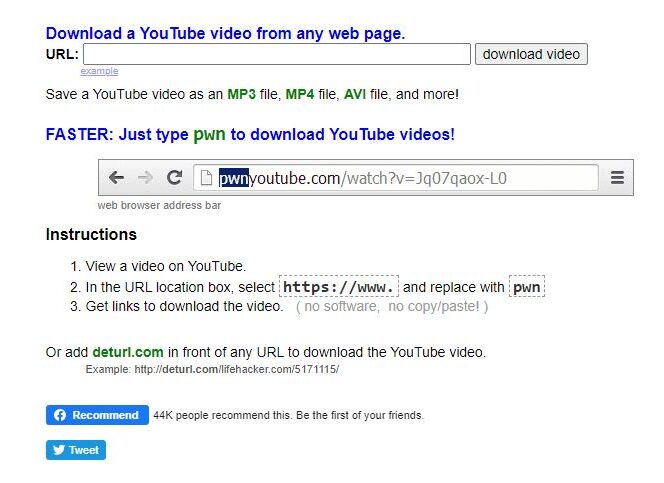
Task: Click the deturl.com green link text
Action: click(128, 352)
